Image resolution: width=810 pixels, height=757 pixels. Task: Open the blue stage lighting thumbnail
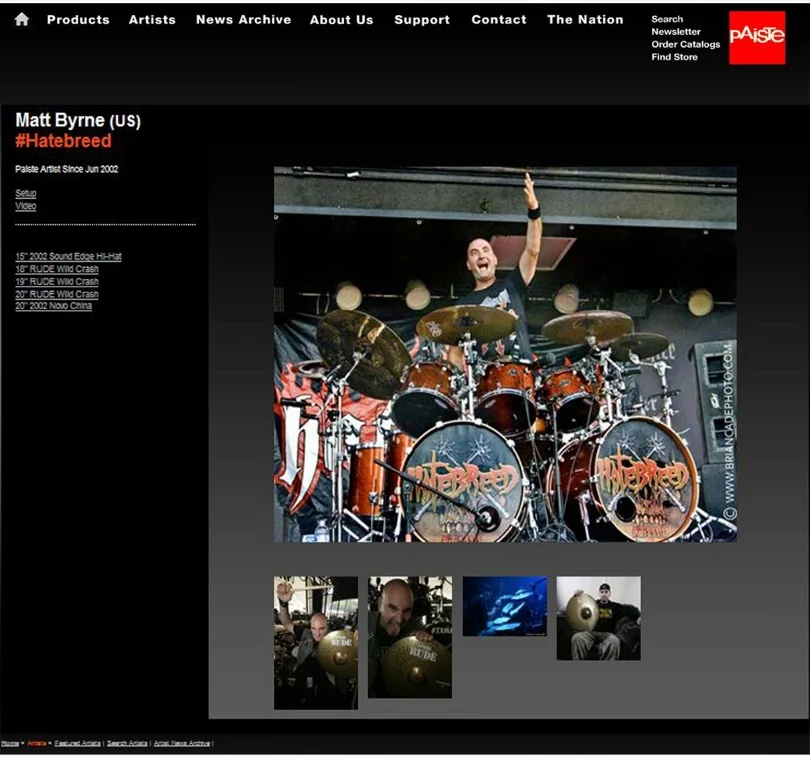(x=505, y=606)
